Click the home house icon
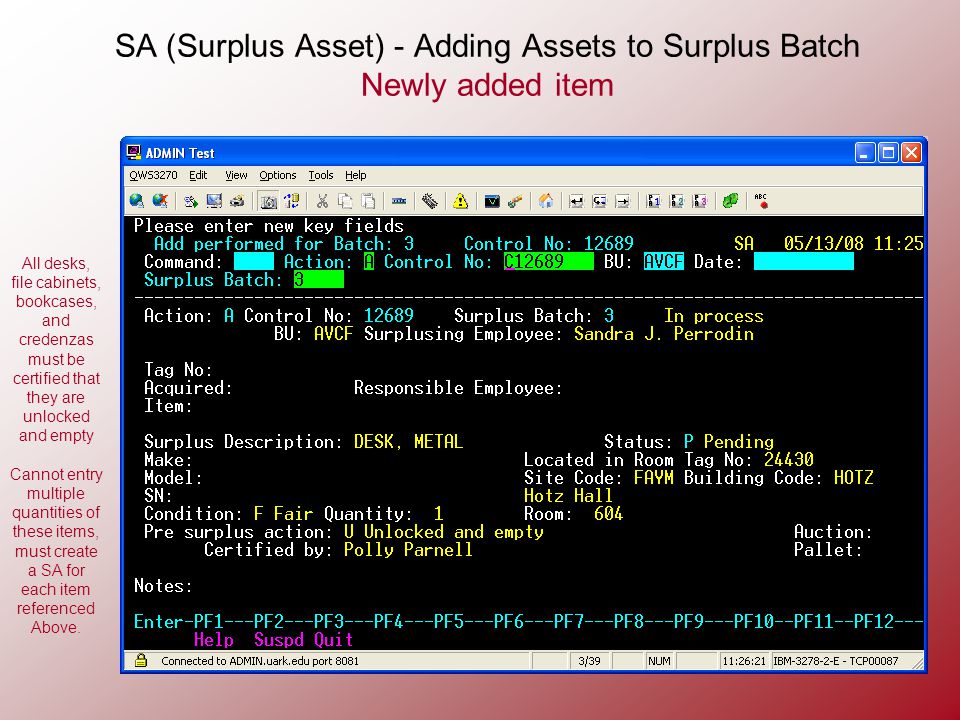This screenshot has width=960, height=720. (546, 201)
